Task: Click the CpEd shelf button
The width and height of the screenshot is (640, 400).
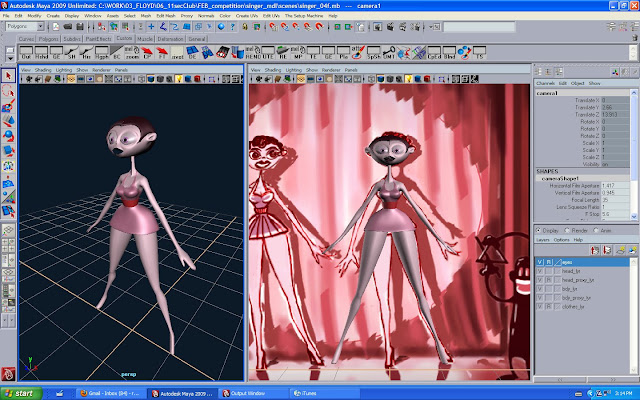Action: click(x=434, y=53)
